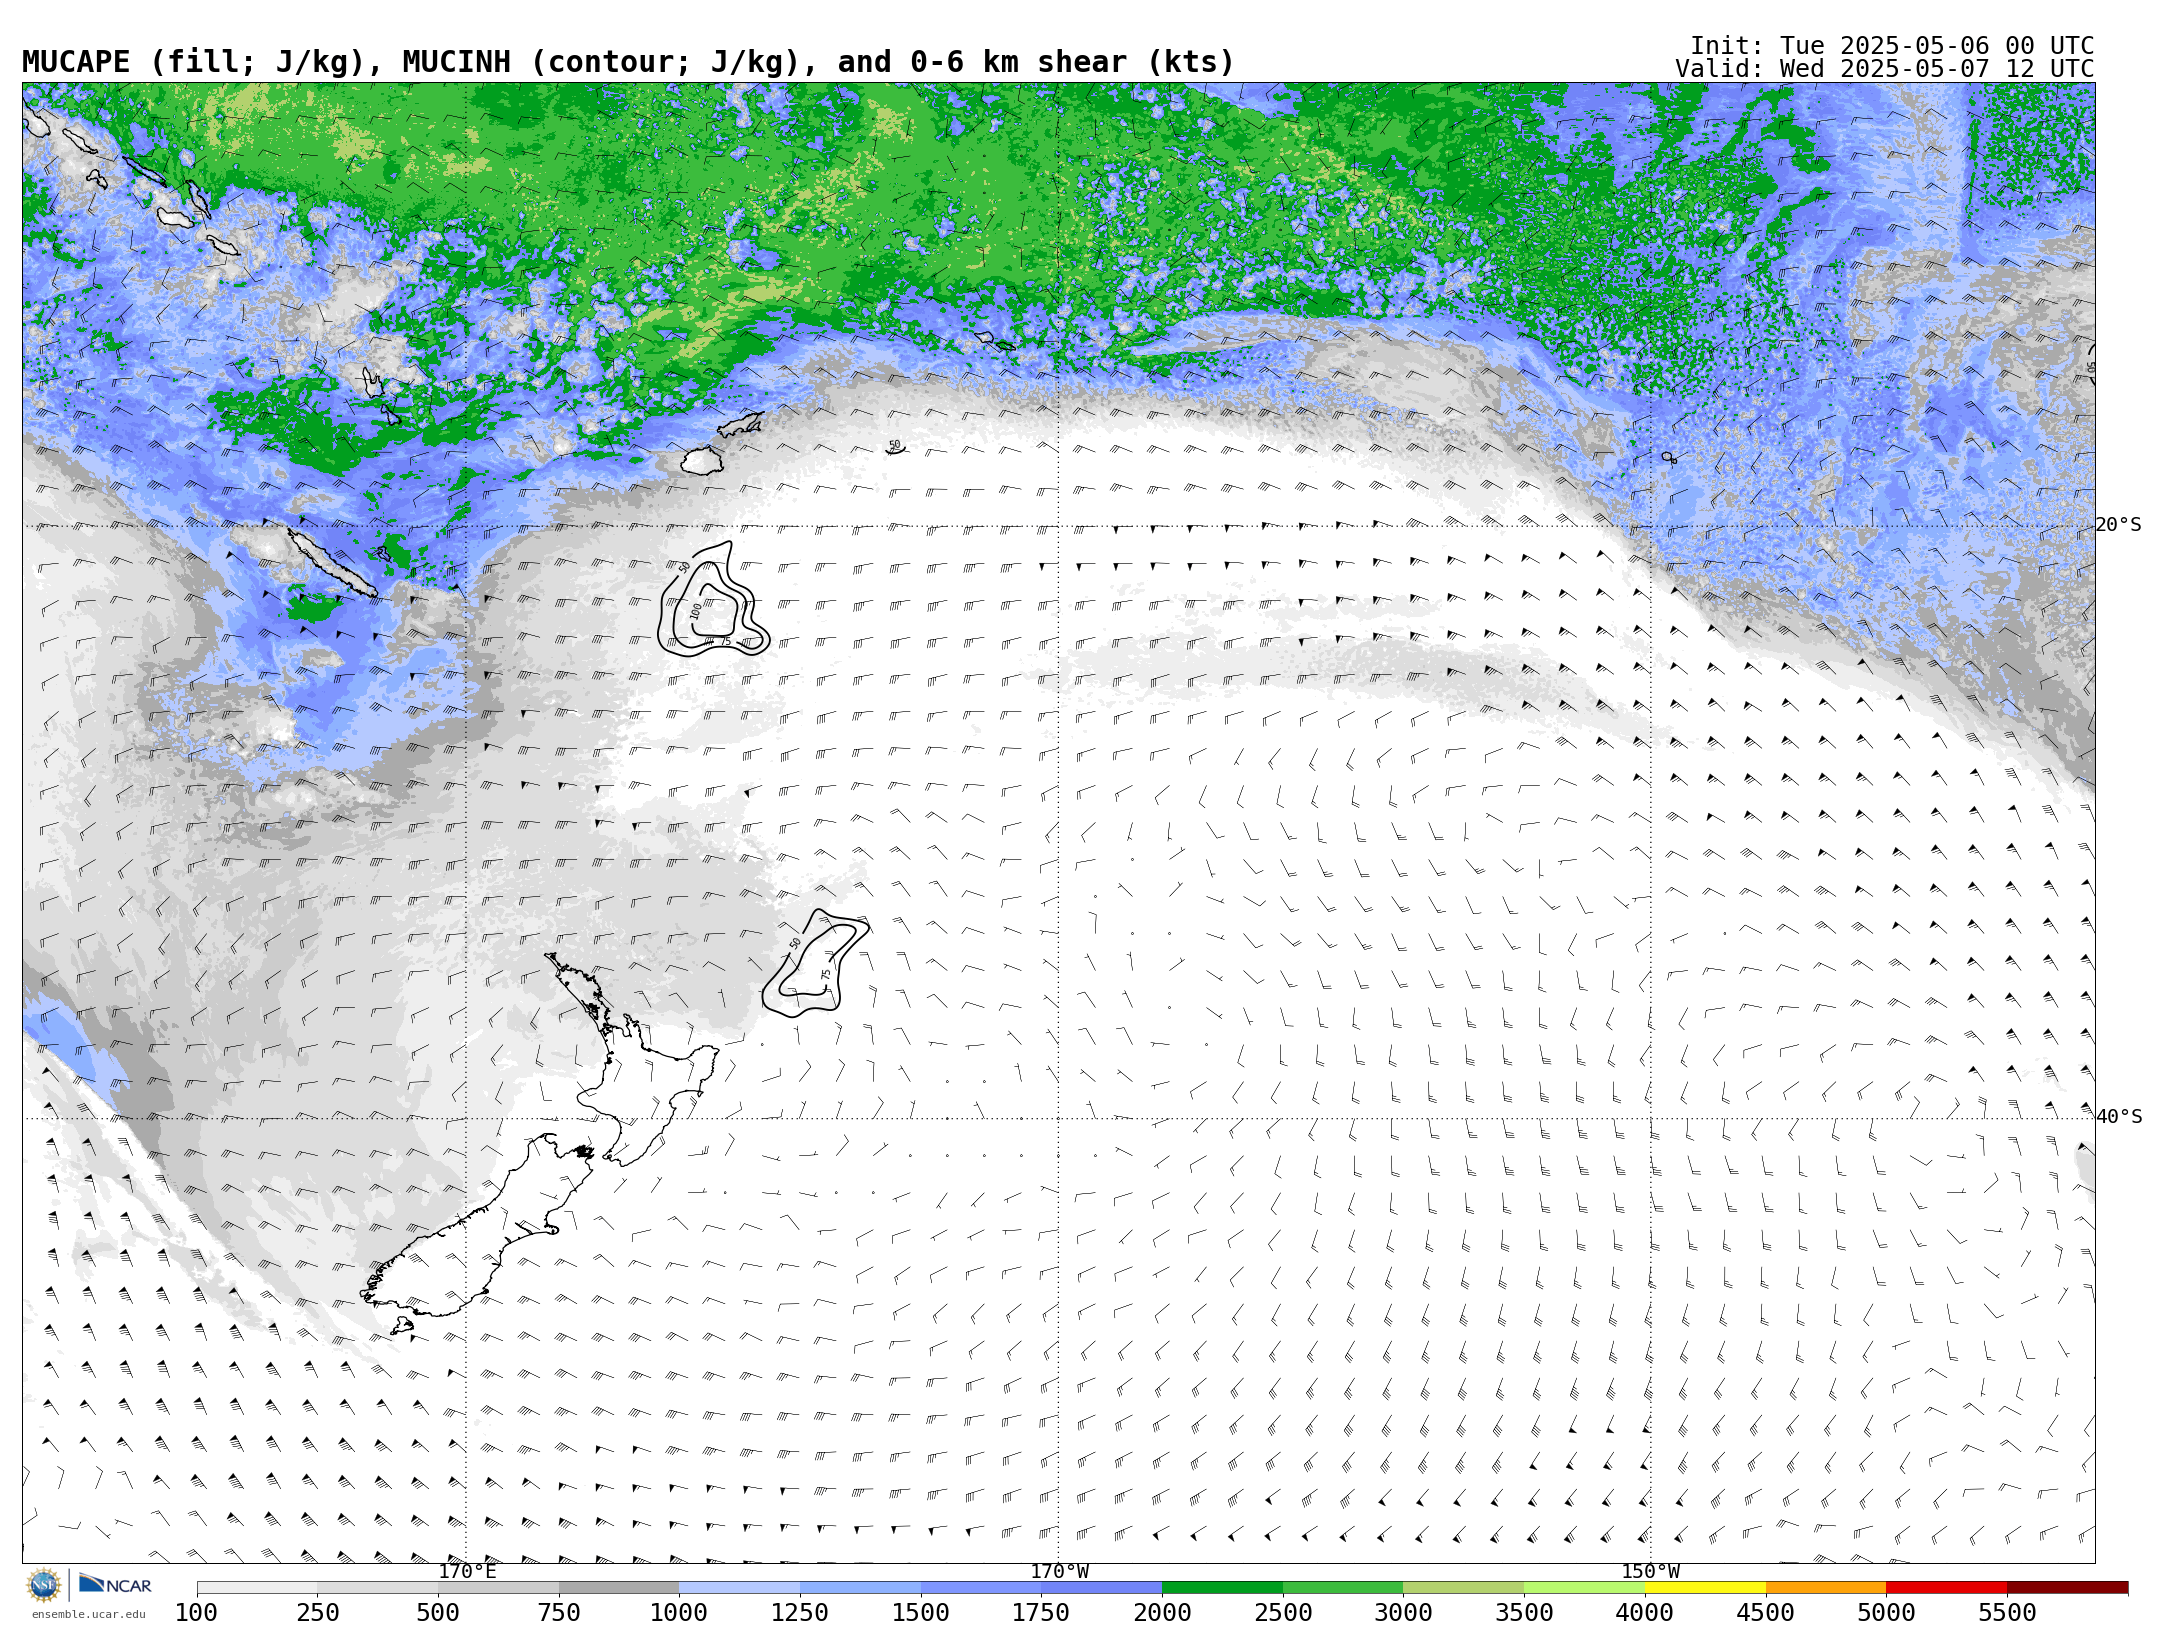Click the NCAR logo
The width and height of the screenshot is (2160, 1626).
click(115, 1585)
